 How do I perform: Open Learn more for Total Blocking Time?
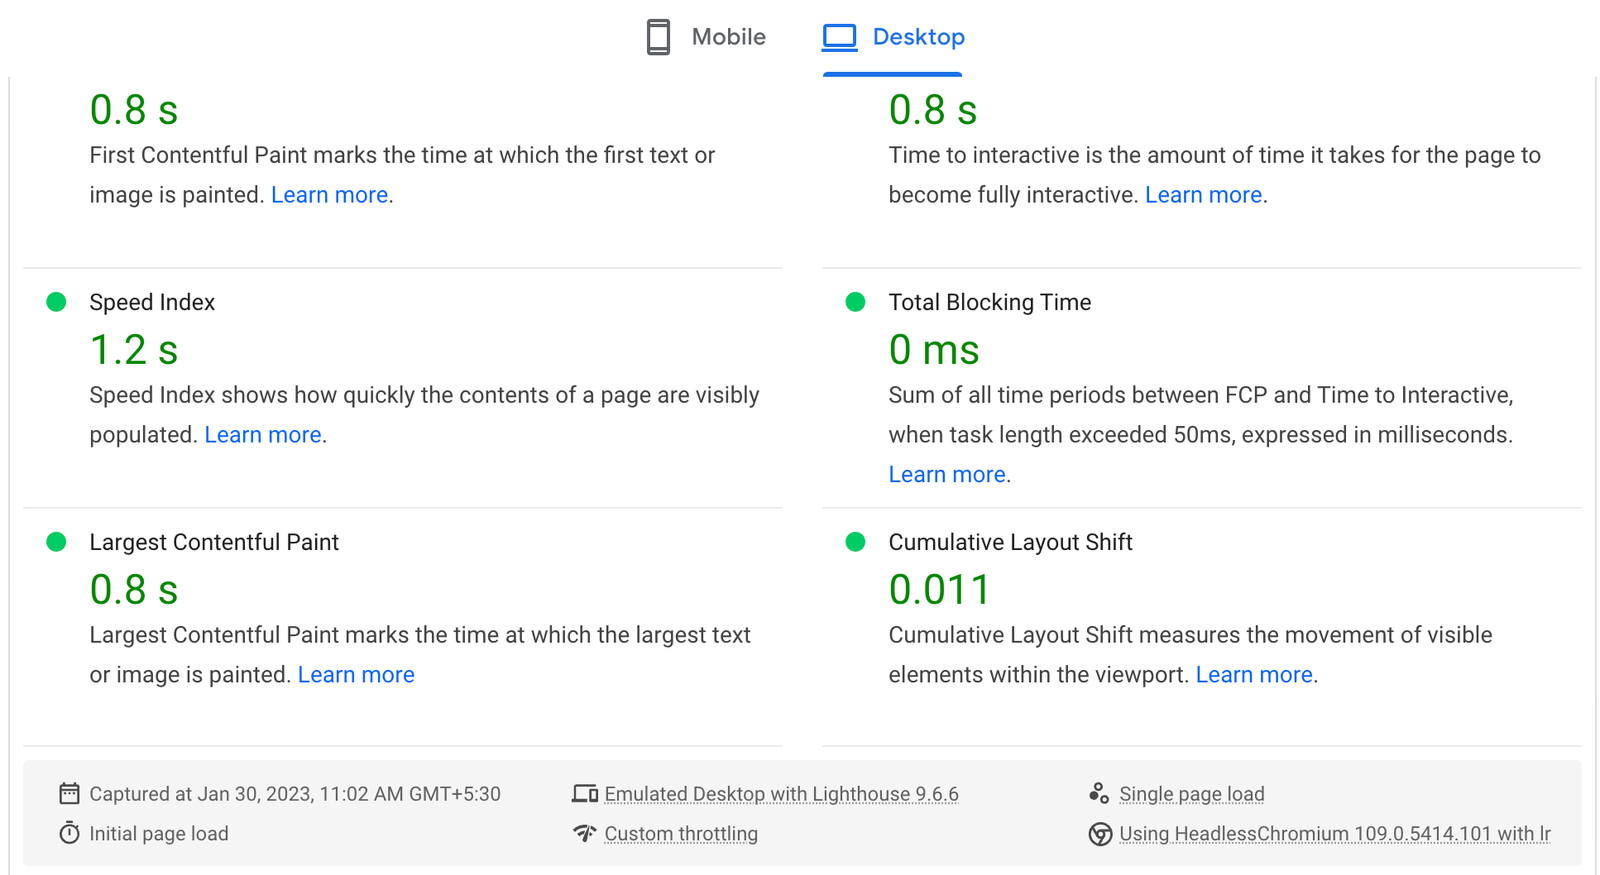tap(947, 475)
